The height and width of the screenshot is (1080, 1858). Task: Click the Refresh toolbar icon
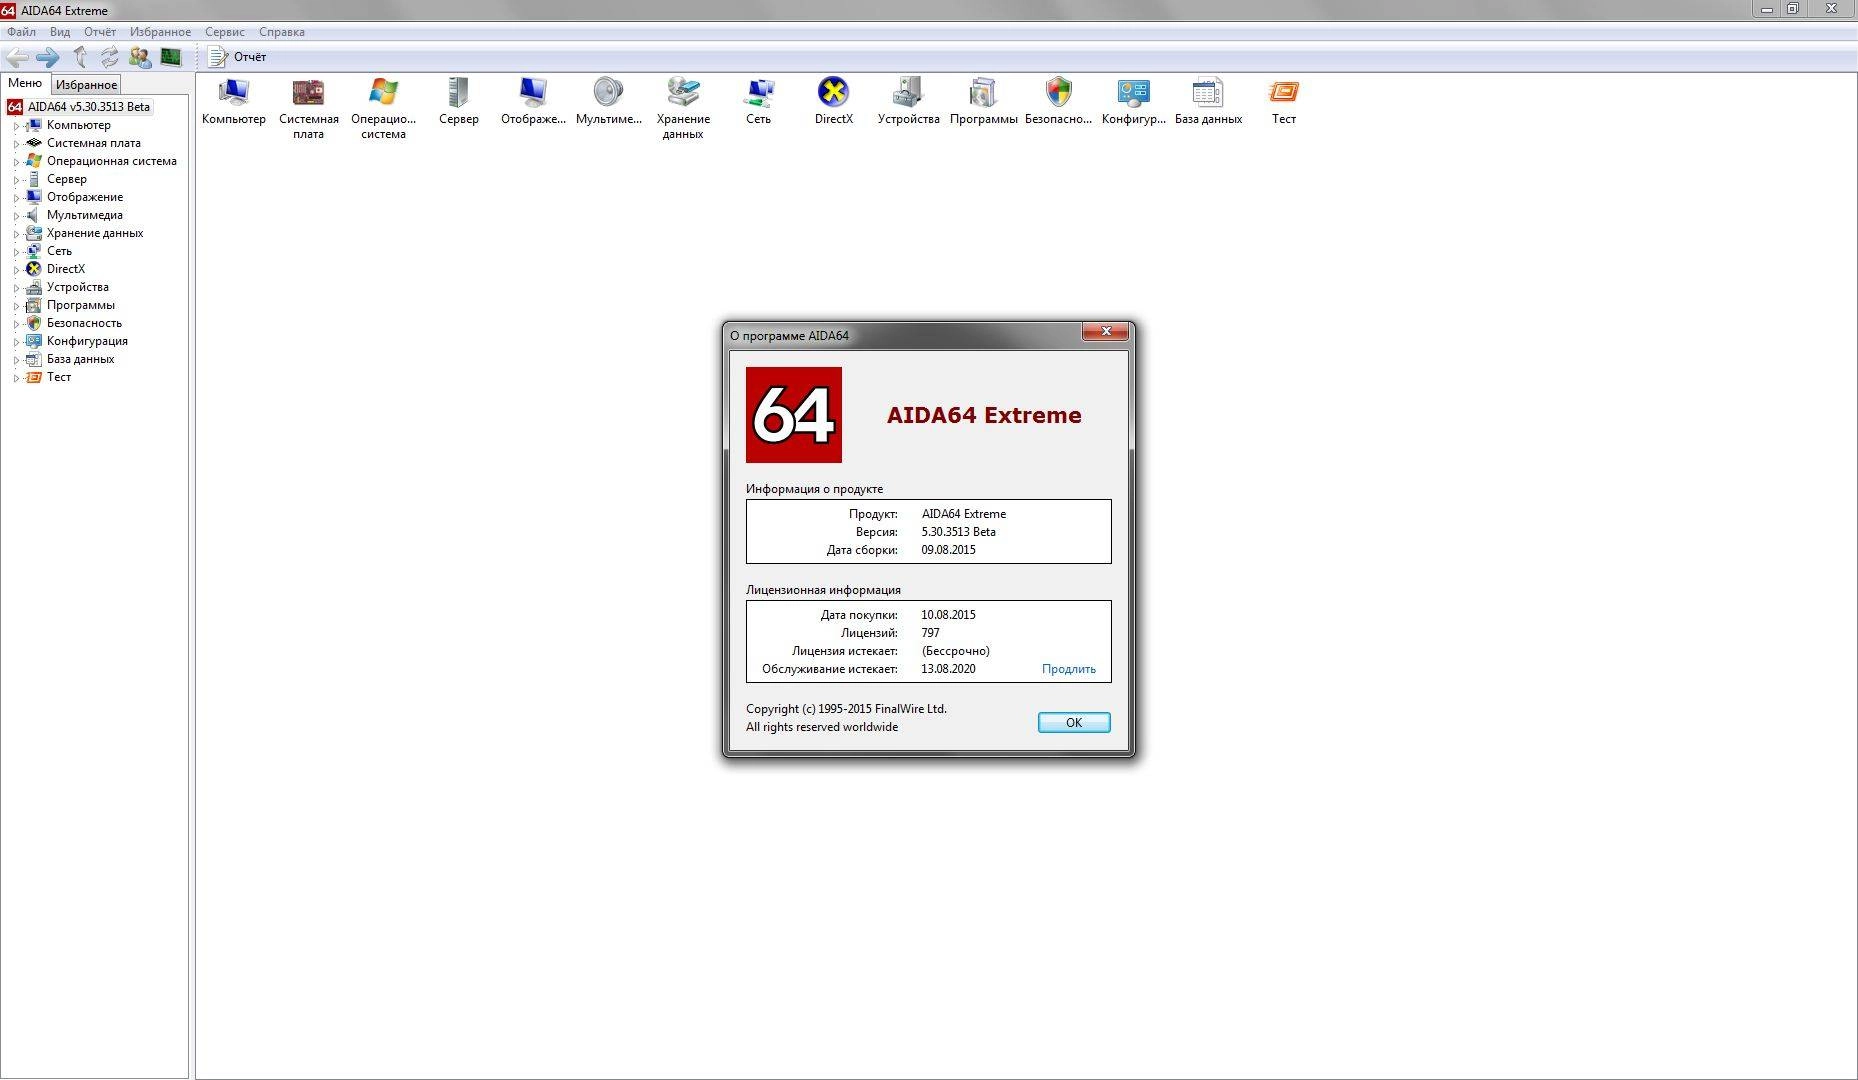point(110,57)
